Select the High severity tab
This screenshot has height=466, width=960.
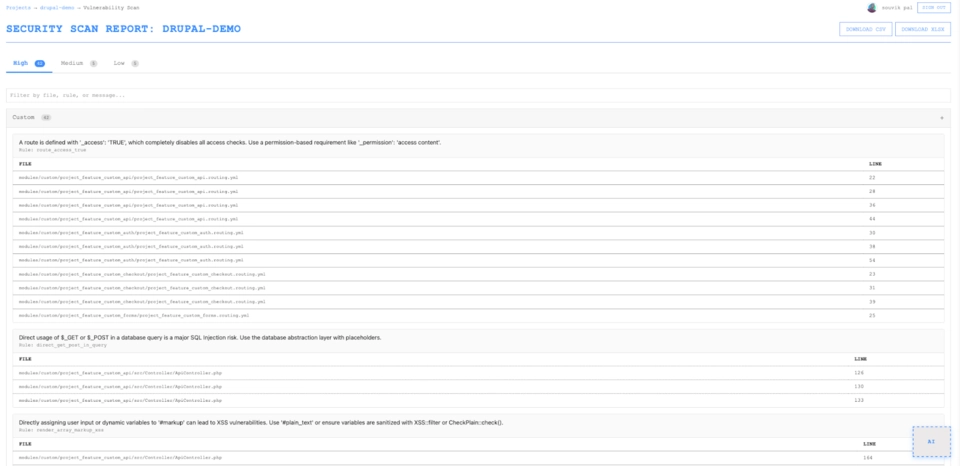coord(29,63)
